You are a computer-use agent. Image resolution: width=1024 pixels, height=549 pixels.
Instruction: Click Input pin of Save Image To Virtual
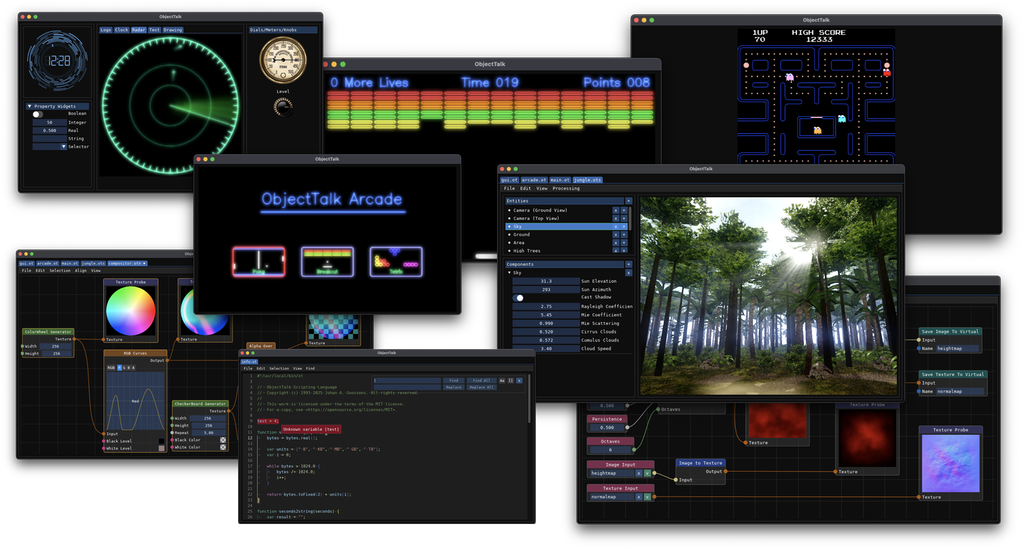(x=919, y=340)
